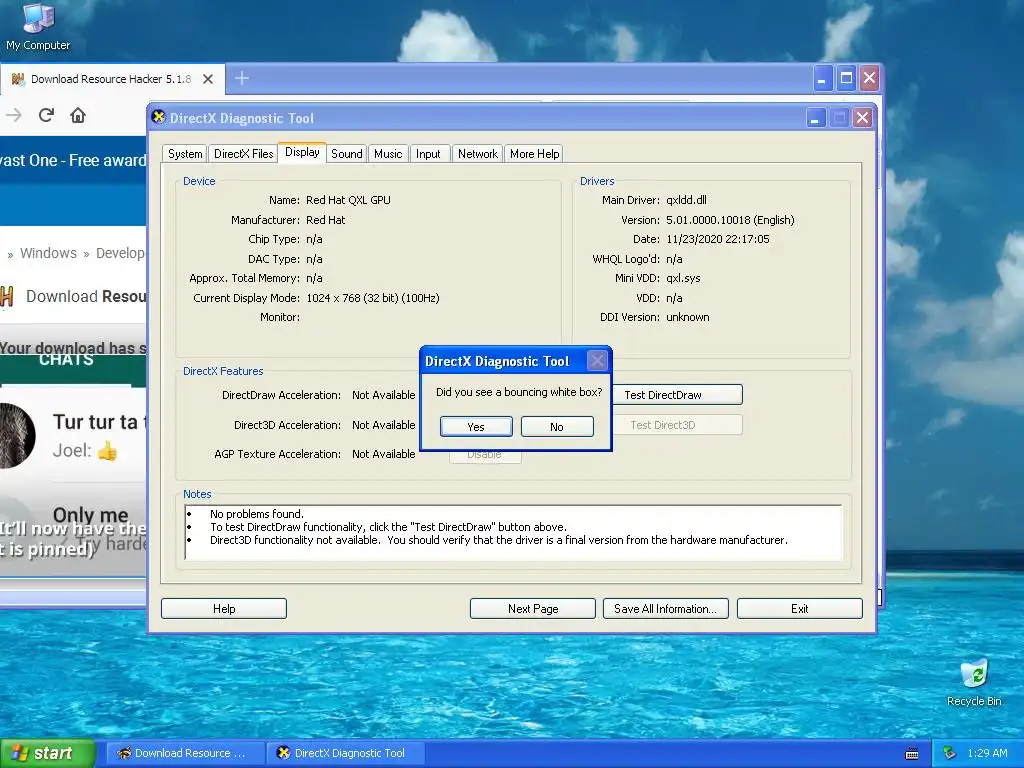Close the DirectX Diagnostic Tool window

point(862,118)
